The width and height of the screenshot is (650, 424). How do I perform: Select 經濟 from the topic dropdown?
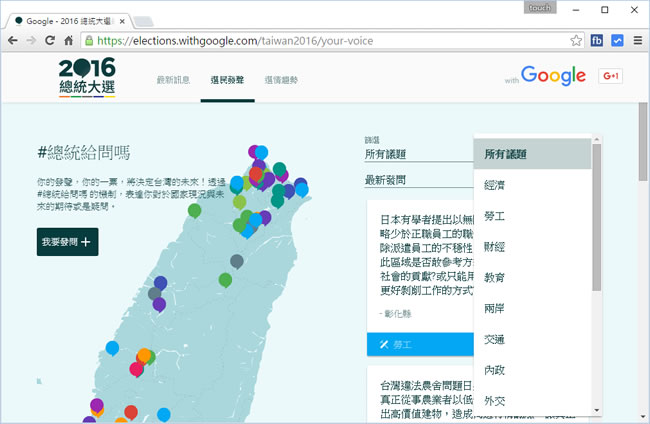(495, 185)
